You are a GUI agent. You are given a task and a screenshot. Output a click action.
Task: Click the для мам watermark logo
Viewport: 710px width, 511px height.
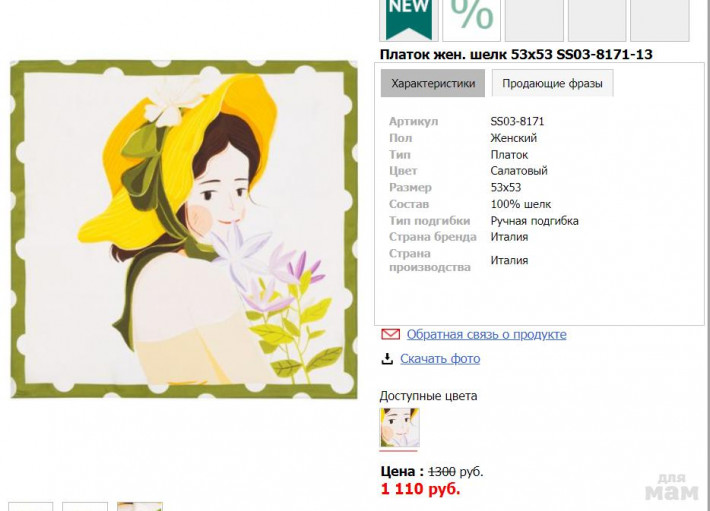pos(672,487)
